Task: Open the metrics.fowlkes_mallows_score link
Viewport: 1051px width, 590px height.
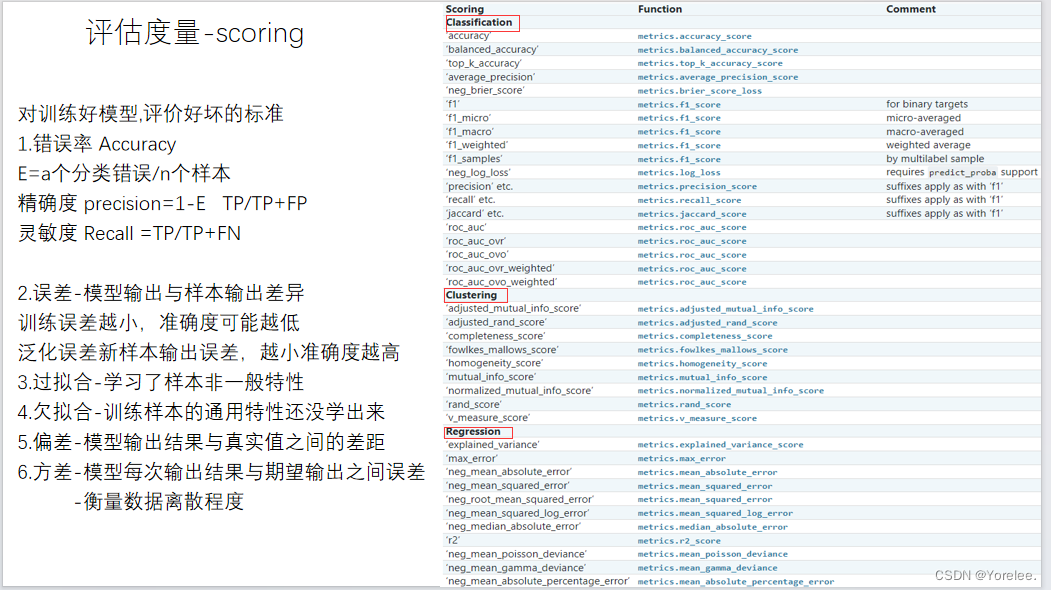Action: click(x=713, y=350)
